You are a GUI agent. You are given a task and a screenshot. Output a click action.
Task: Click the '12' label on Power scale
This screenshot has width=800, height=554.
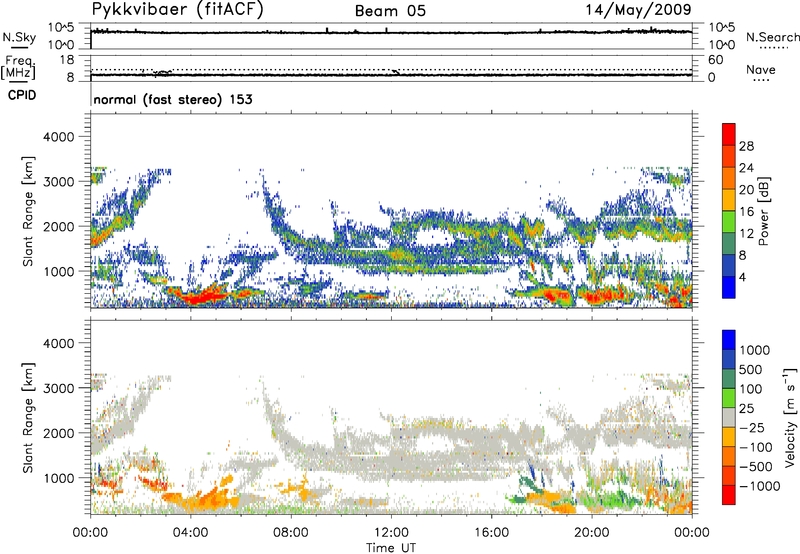(x=746, y=234)
